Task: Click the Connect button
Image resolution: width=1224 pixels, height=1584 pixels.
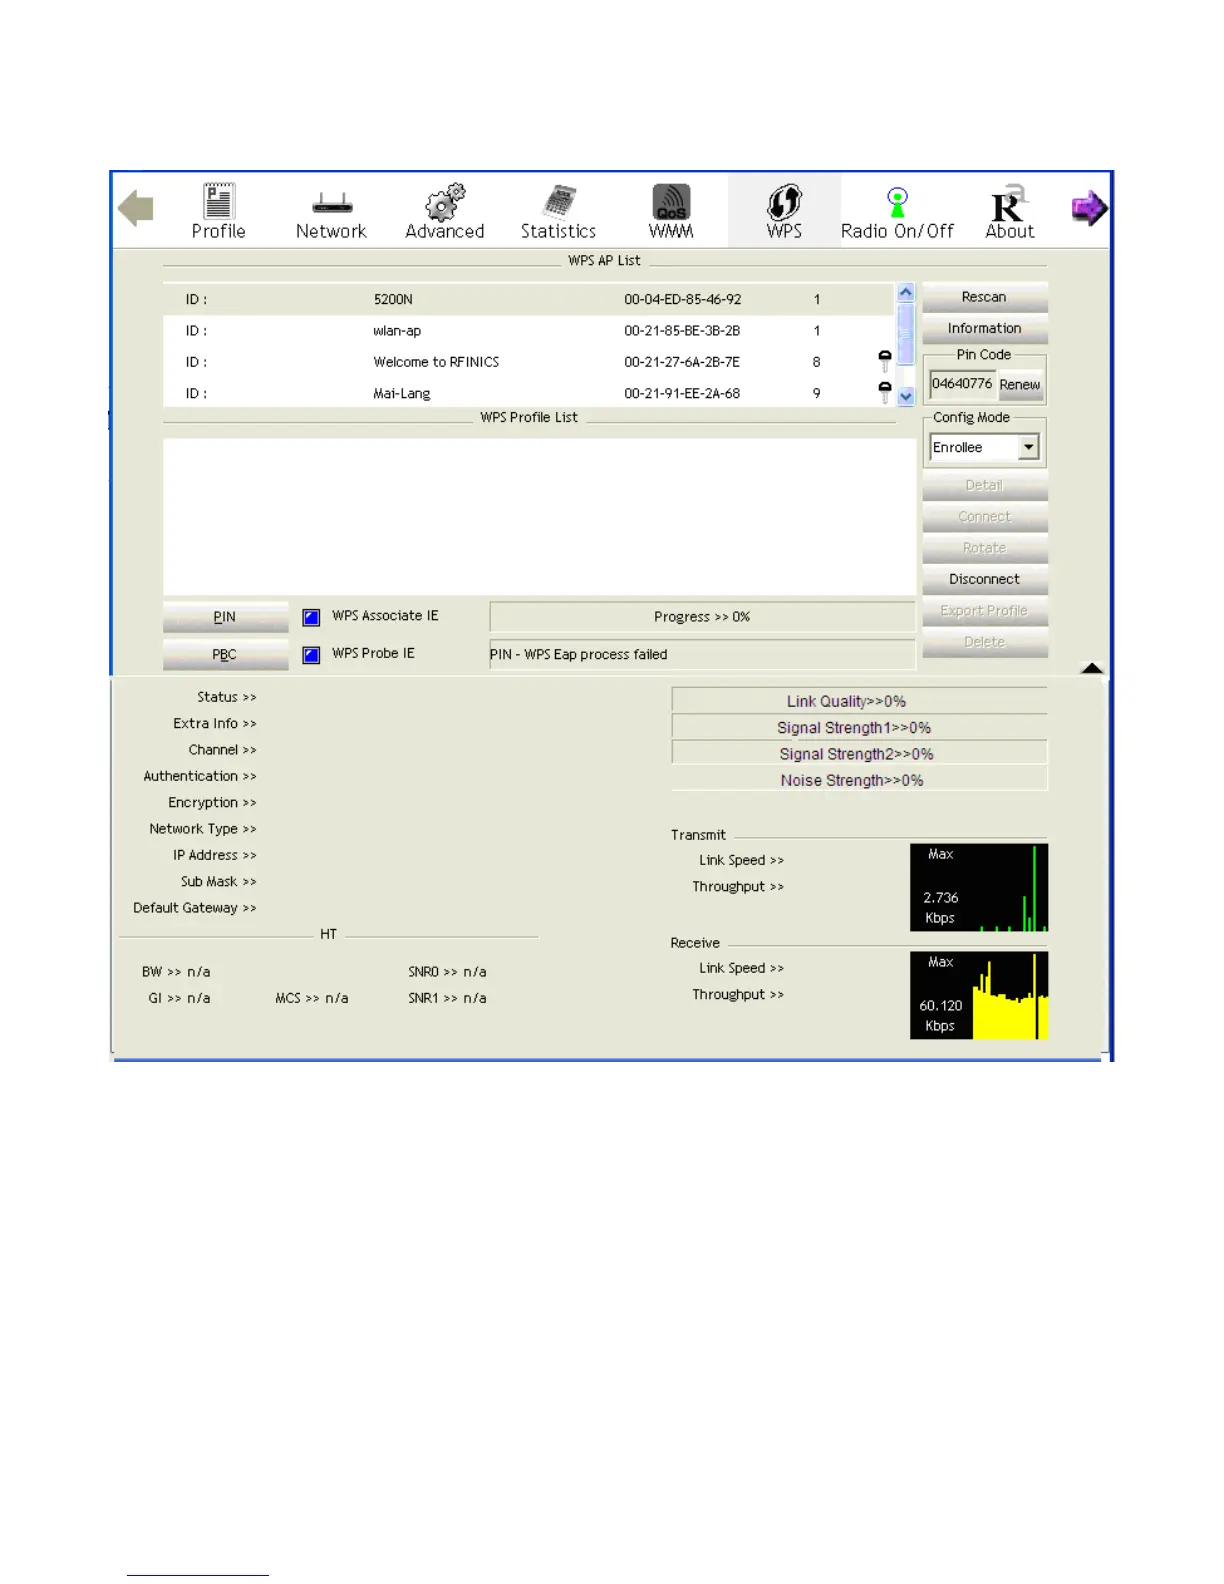Action: [x=984, y=517]
